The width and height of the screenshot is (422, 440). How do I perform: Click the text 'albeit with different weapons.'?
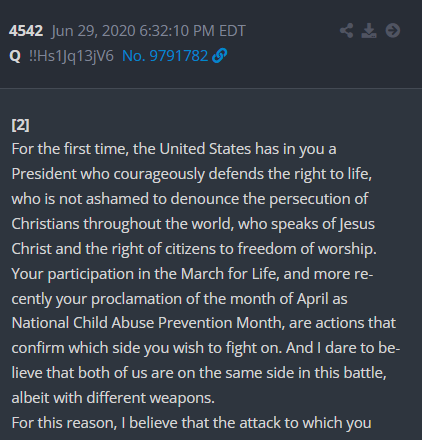113,398
